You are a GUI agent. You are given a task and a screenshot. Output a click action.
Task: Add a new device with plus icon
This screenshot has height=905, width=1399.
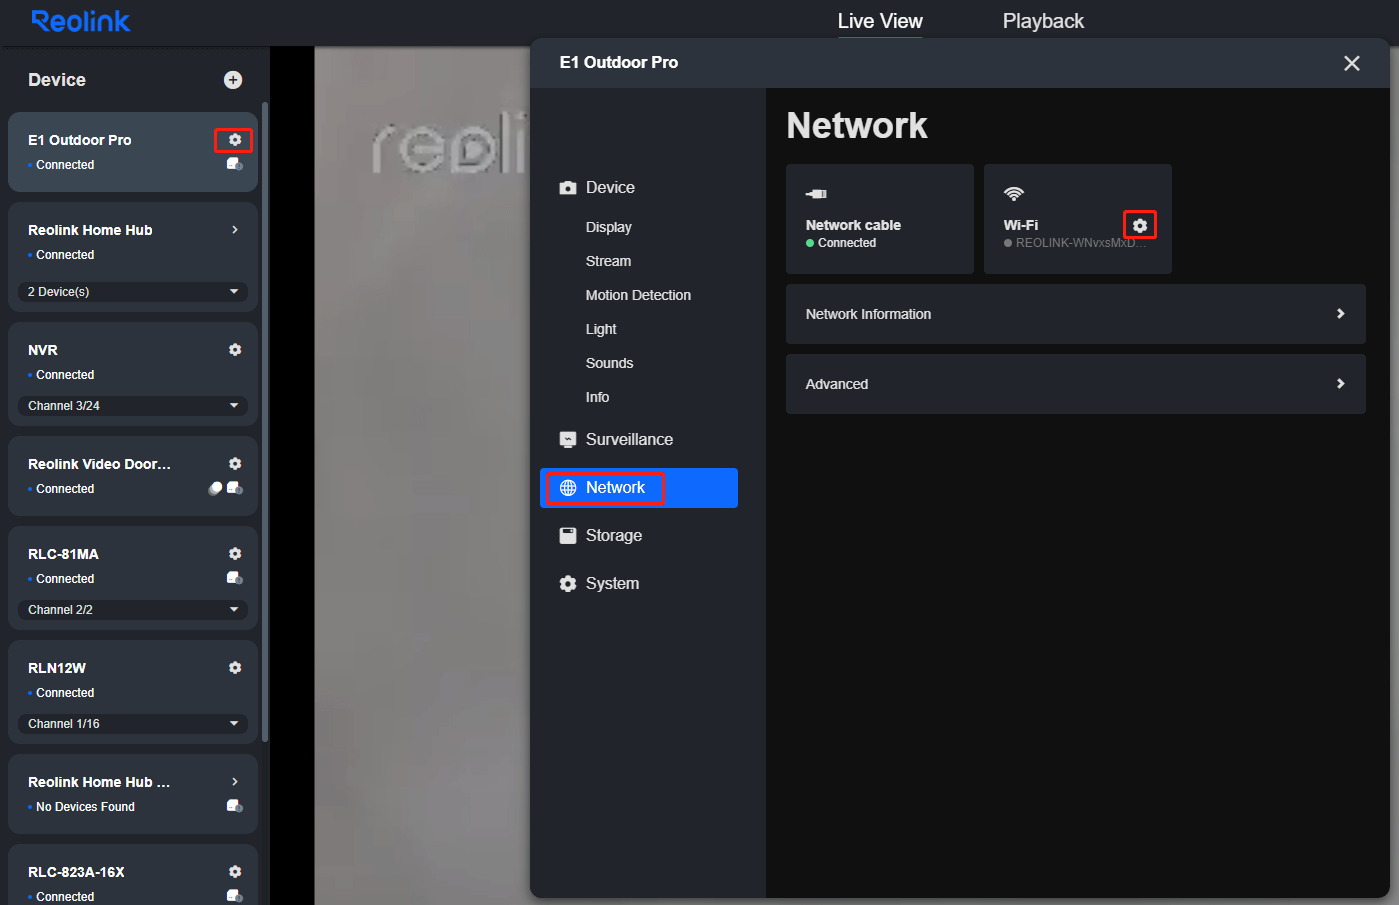(x=233, y=80)
